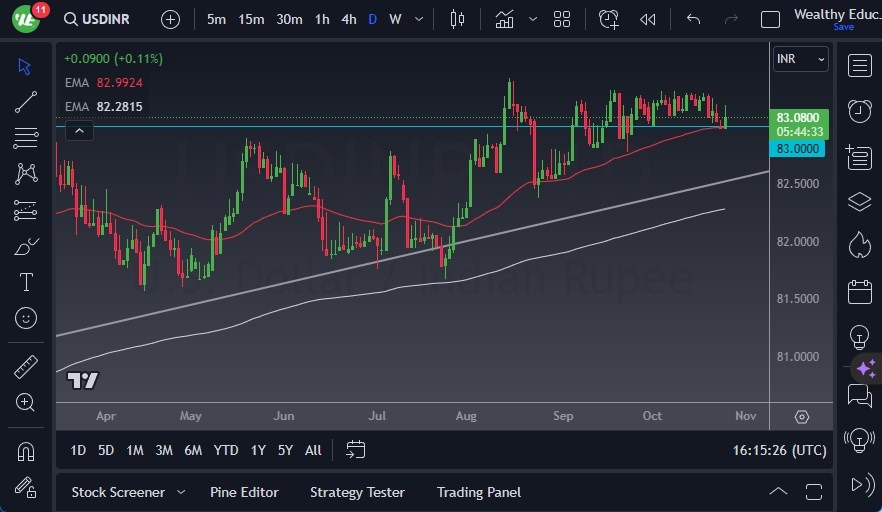
Task: Open the time interval dropdown arrow
Action: 417,19
